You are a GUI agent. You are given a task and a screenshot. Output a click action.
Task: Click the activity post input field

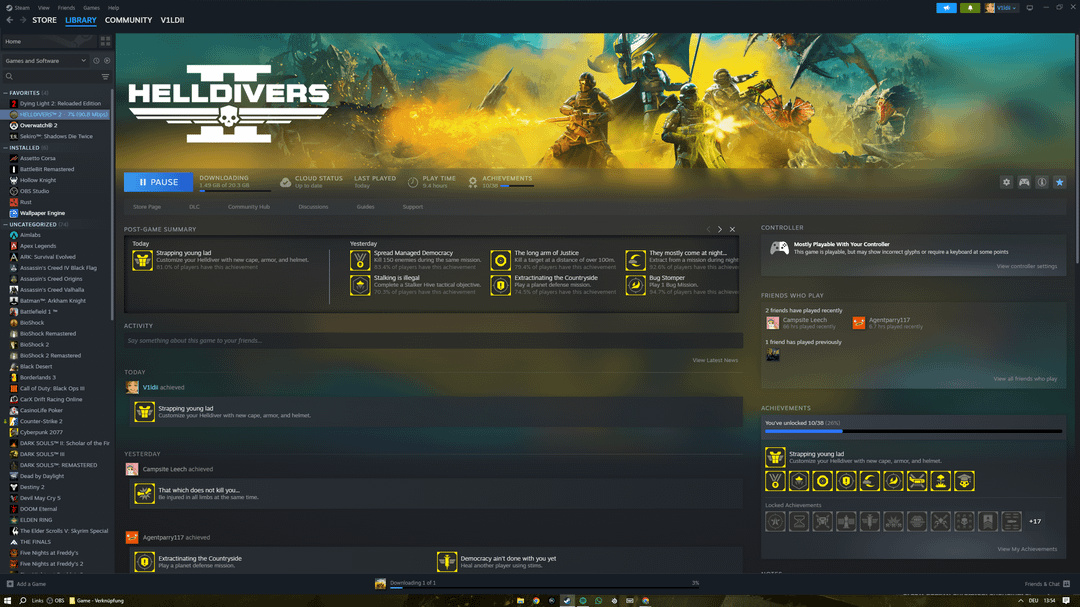433,340
